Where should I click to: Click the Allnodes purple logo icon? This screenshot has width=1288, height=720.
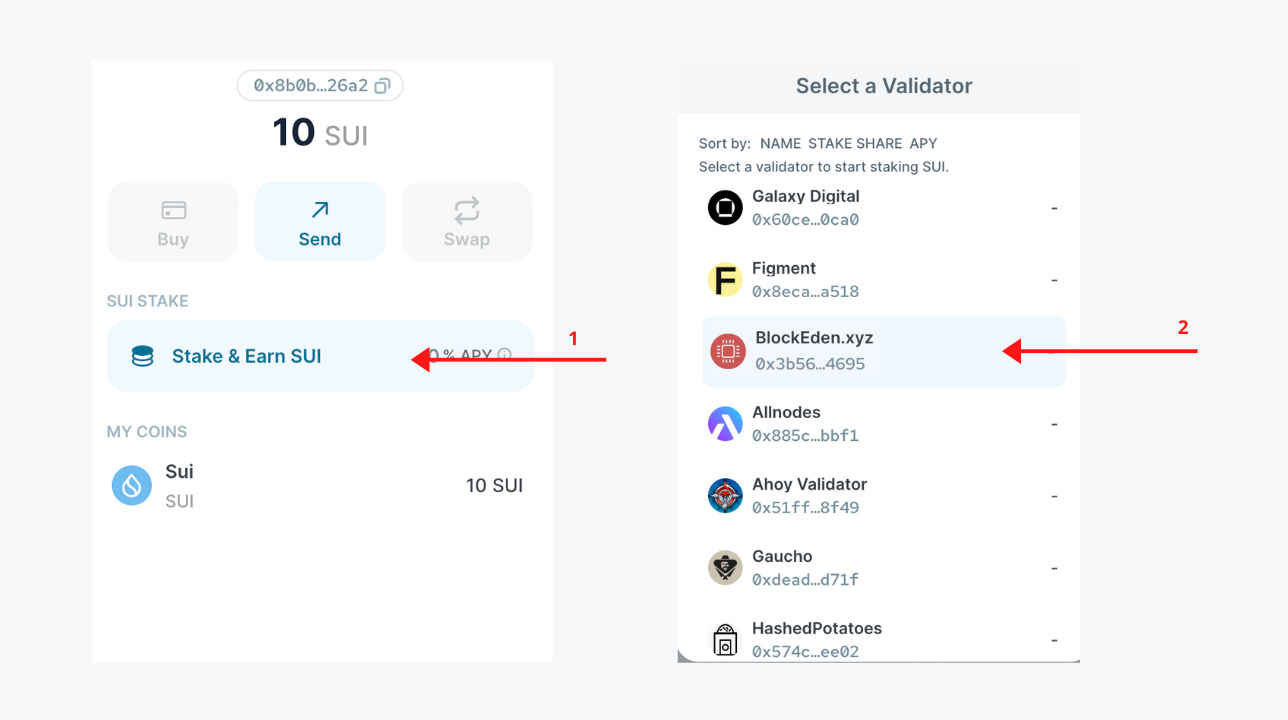(x=725, y=424)
